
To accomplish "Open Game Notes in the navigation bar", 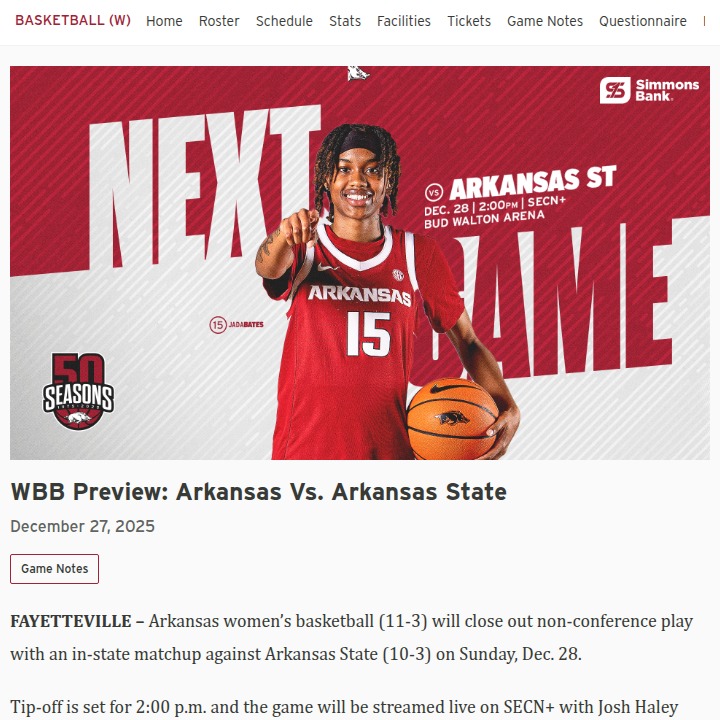I will click(x=545, y=21).
